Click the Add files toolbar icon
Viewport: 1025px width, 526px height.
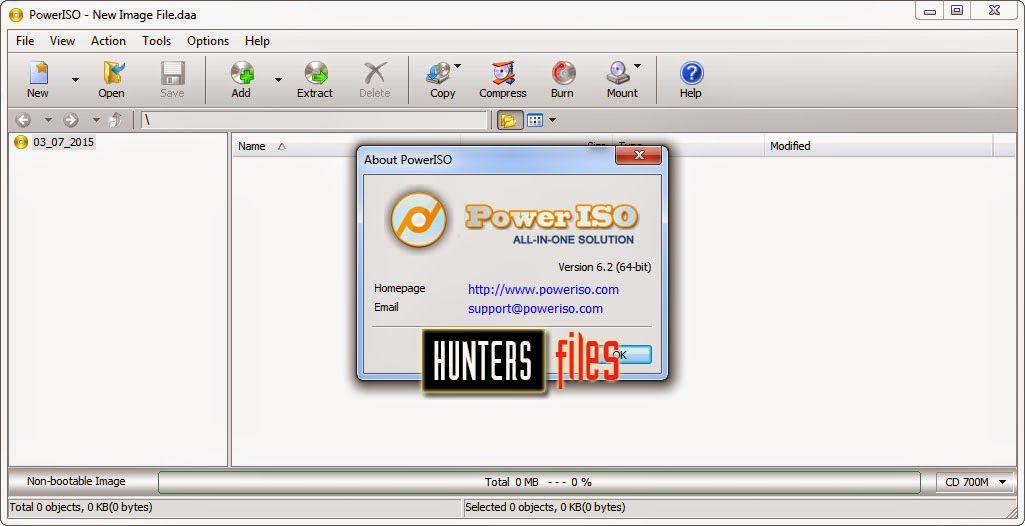pyautogui.click(x=241, y=79)
